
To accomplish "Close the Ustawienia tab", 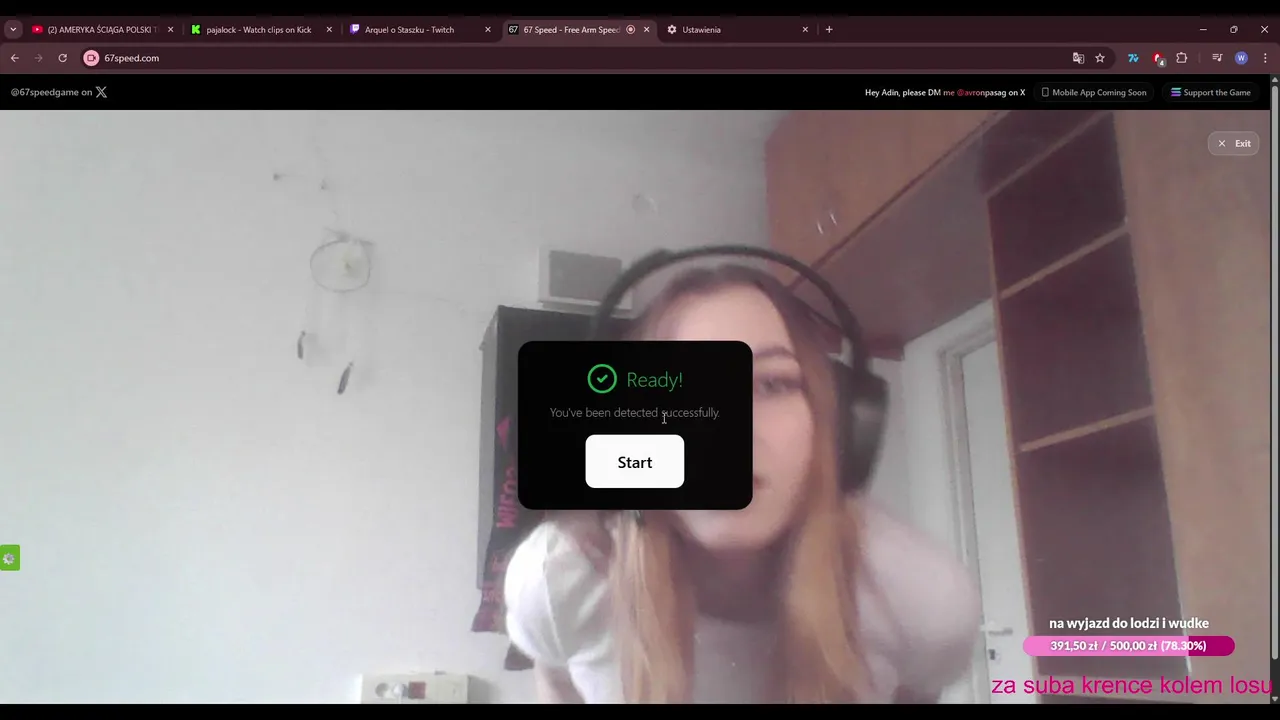I will [805, 29].
